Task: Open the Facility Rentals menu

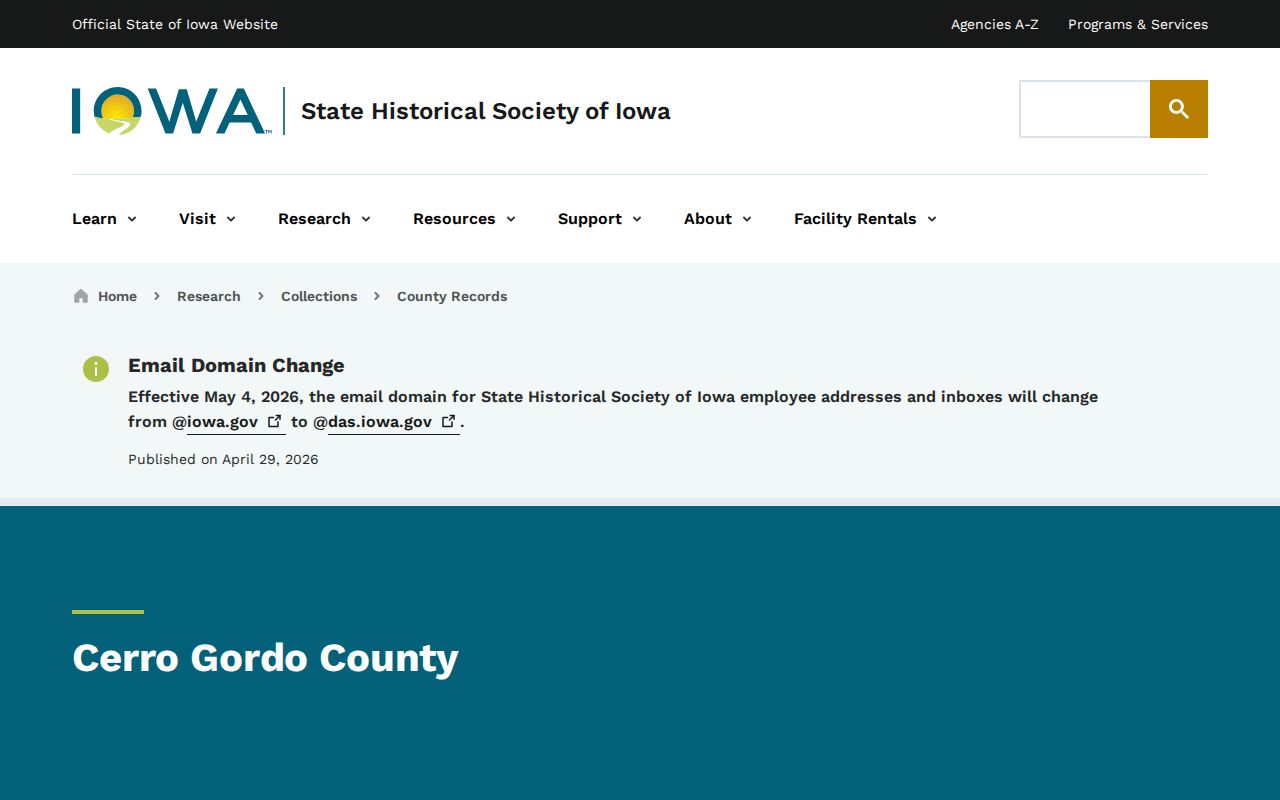Action: click(865, 219)
